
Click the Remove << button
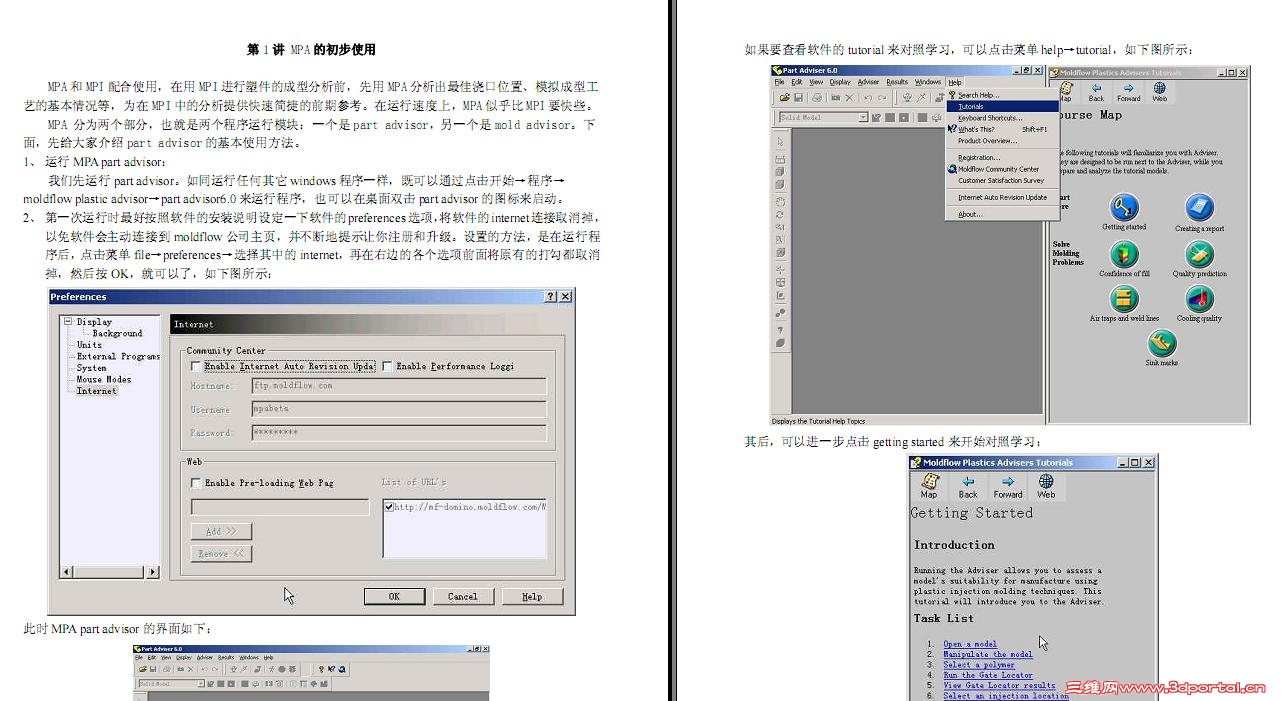click(221, 553)
